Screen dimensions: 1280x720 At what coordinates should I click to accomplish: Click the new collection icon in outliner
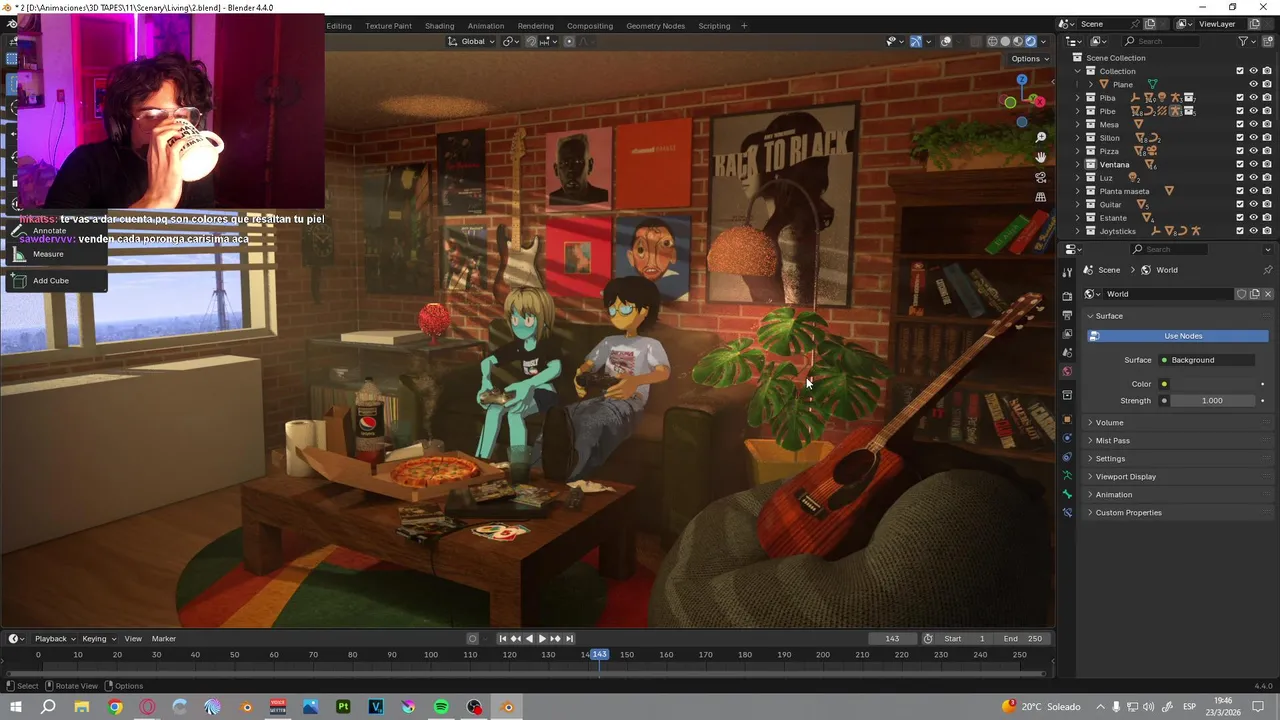[1269, 41]
